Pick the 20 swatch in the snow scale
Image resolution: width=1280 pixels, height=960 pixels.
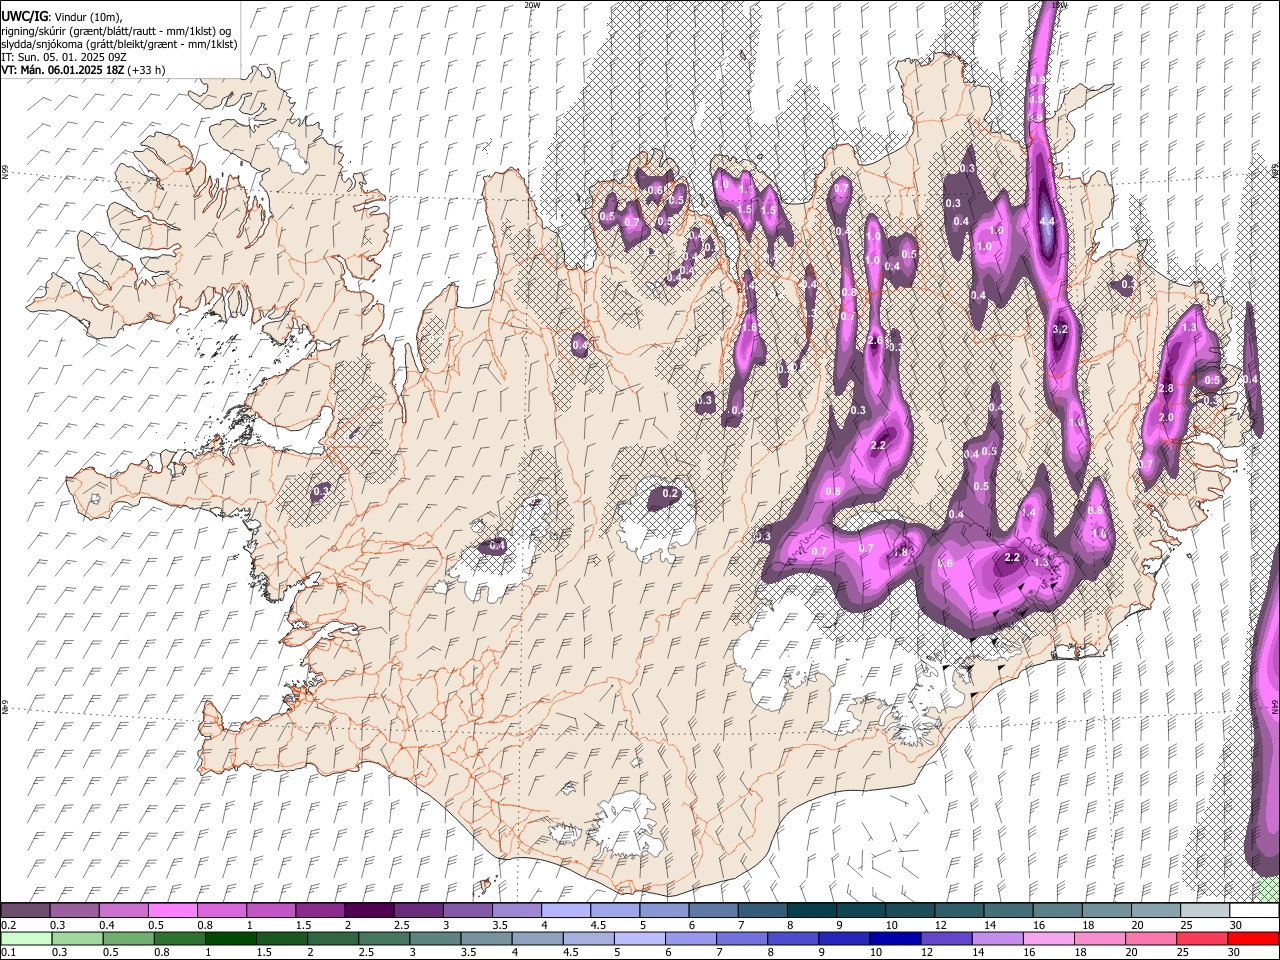coord(1155,911)
